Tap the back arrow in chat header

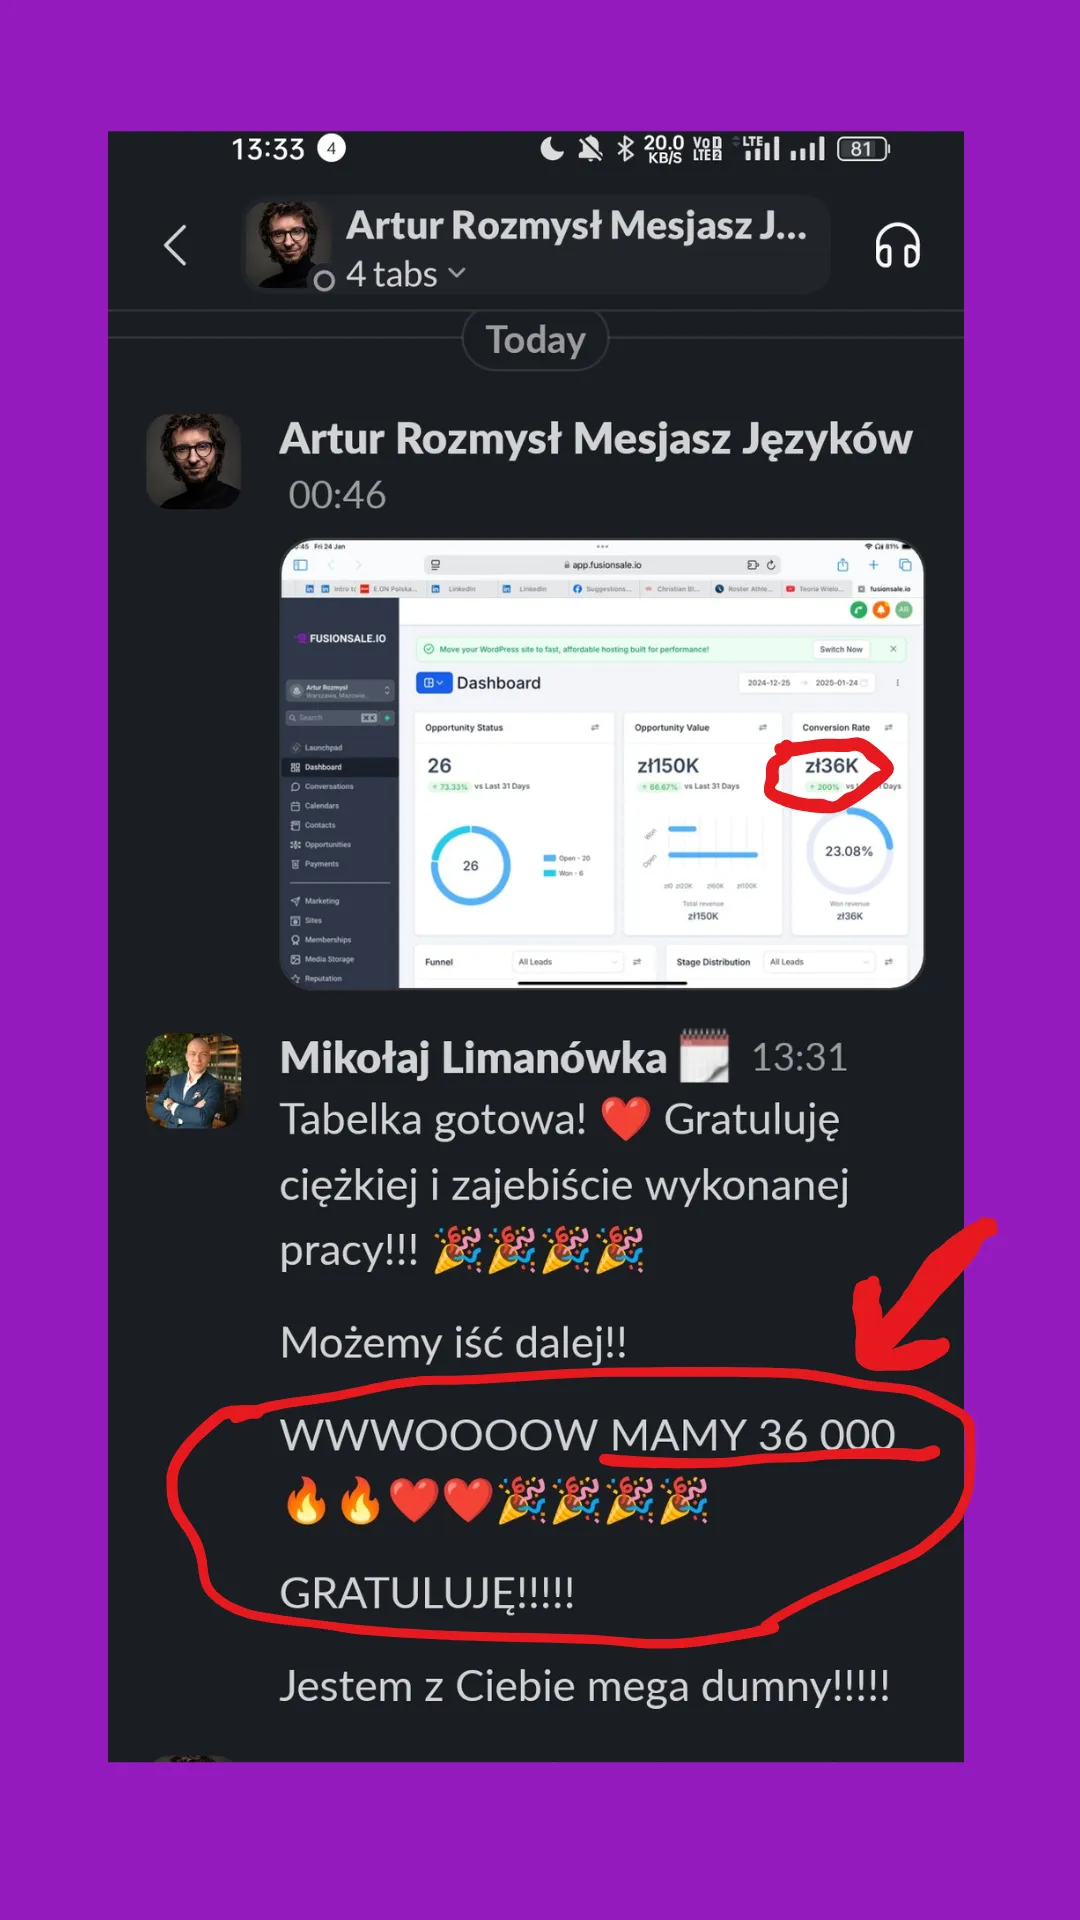click(176, 245)
